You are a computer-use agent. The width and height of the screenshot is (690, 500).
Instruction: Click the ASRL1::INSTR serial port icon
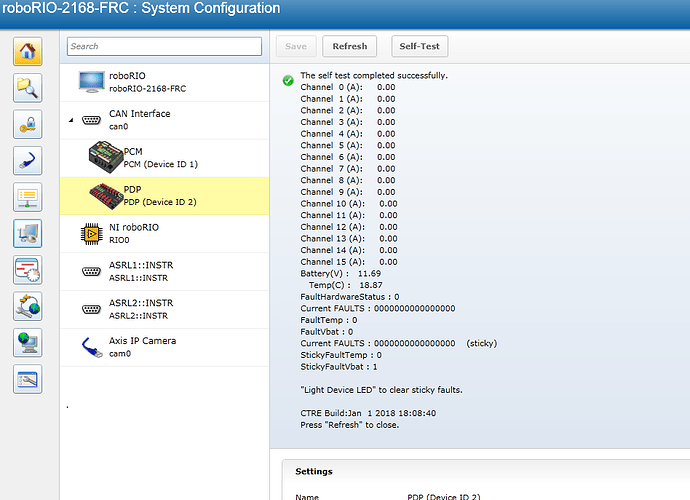(92, 272)
